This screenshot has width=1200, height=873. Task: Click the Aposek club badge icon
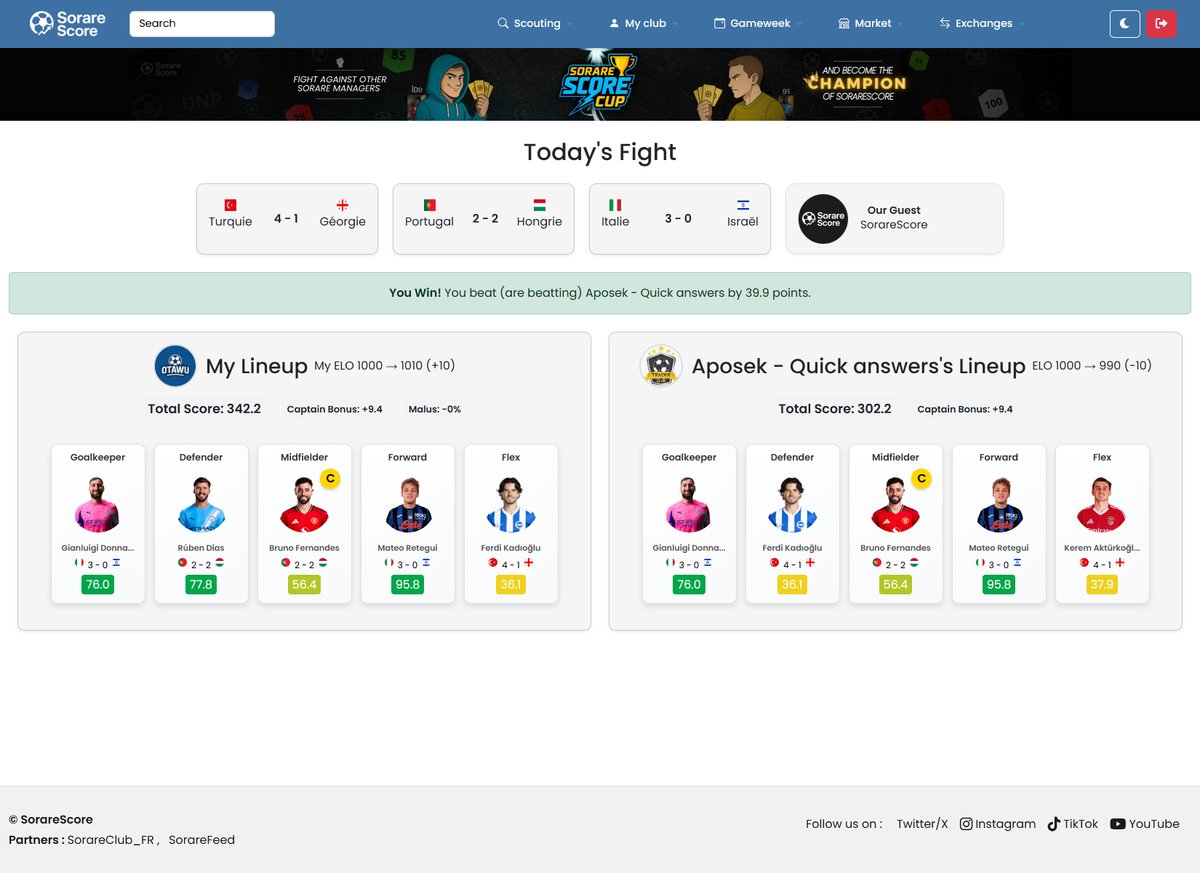661,366
